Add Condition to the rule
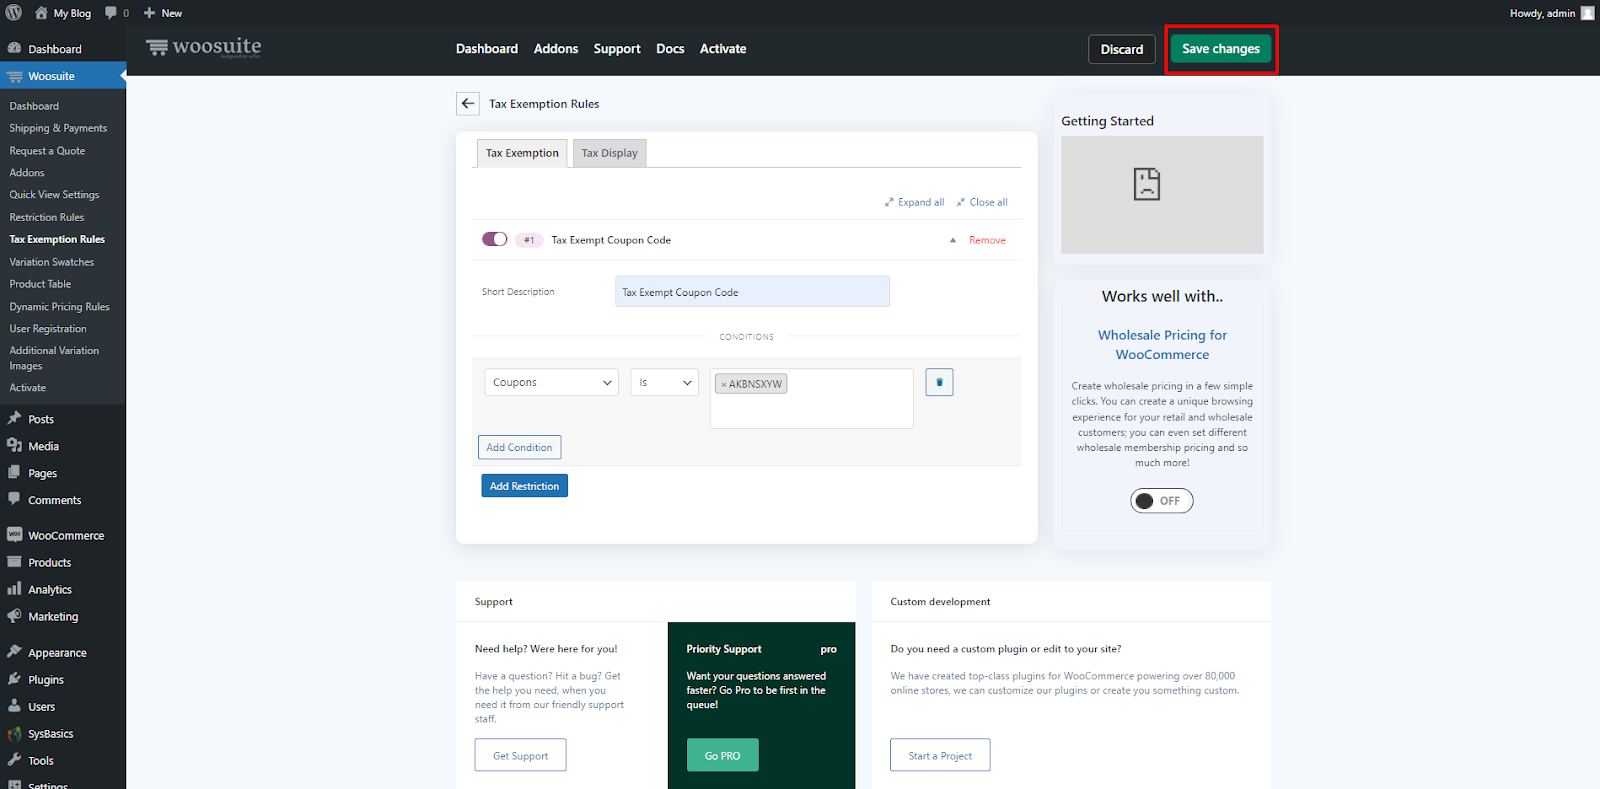The image size is (1600, 789). [519, 447]
